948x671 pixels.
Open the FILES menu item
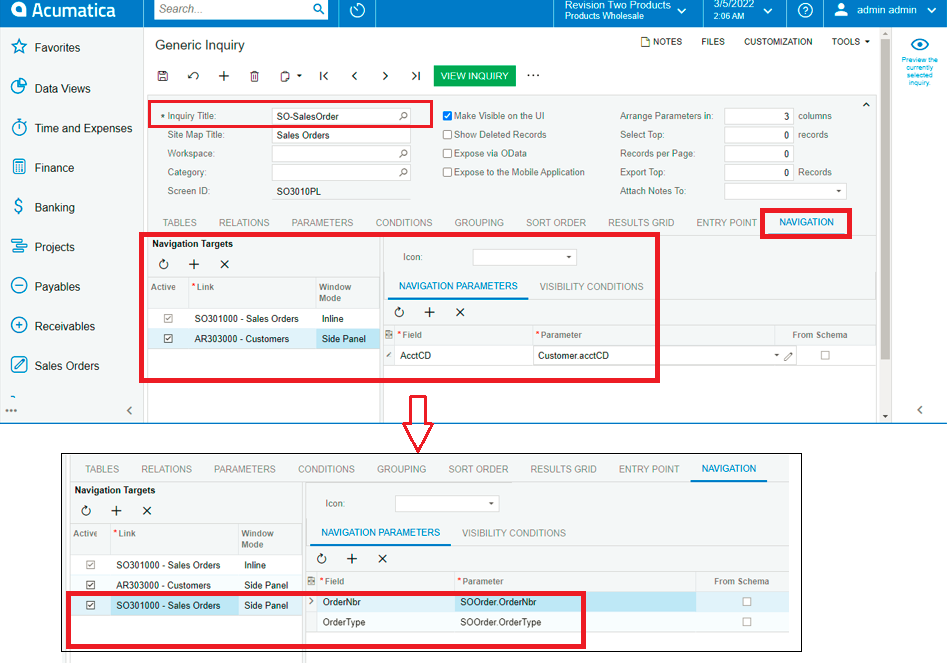[x=713, y=42]
